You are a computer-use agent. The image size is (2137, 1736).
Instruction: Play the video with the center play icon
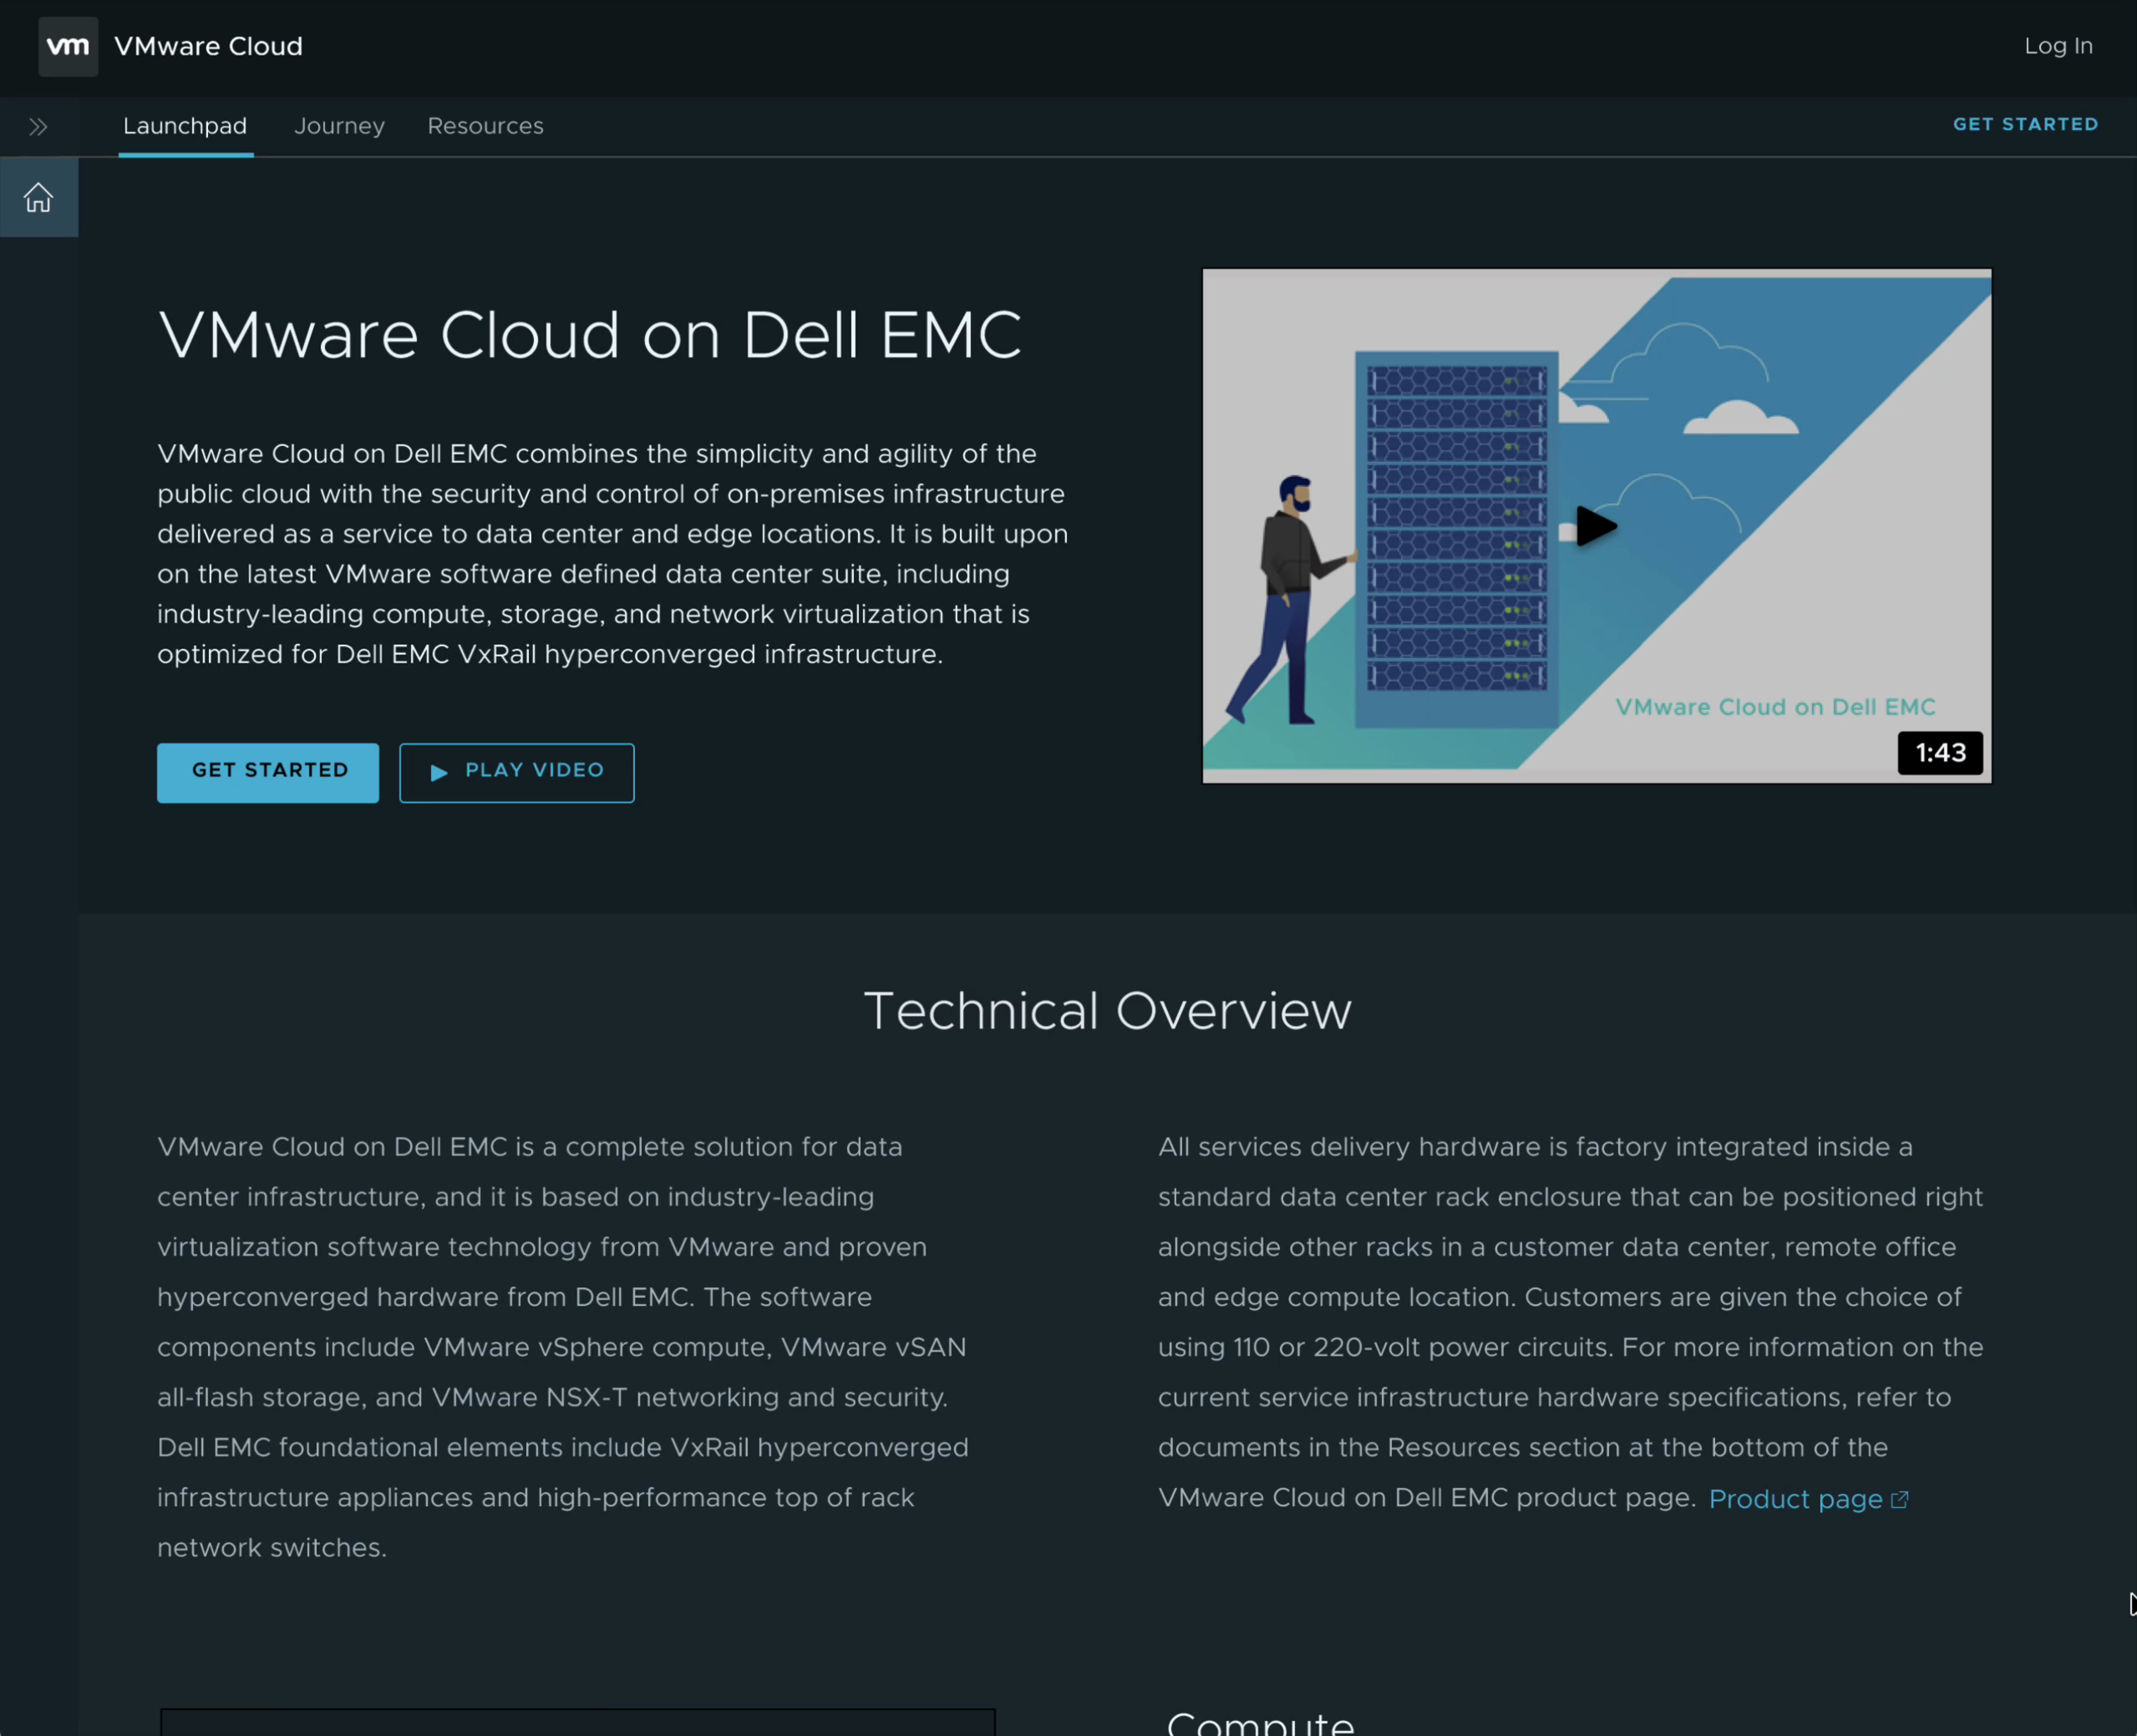1596,526
